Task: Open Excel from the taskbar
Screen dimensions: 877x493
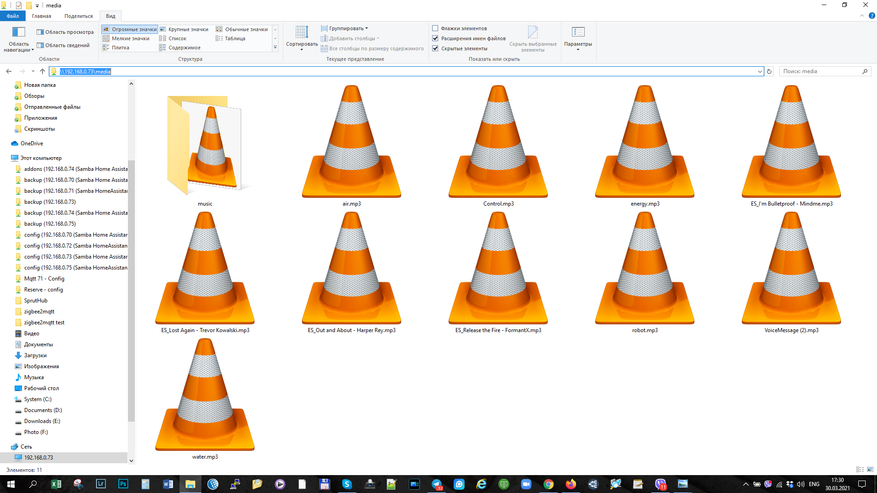Action: (56, 484)
